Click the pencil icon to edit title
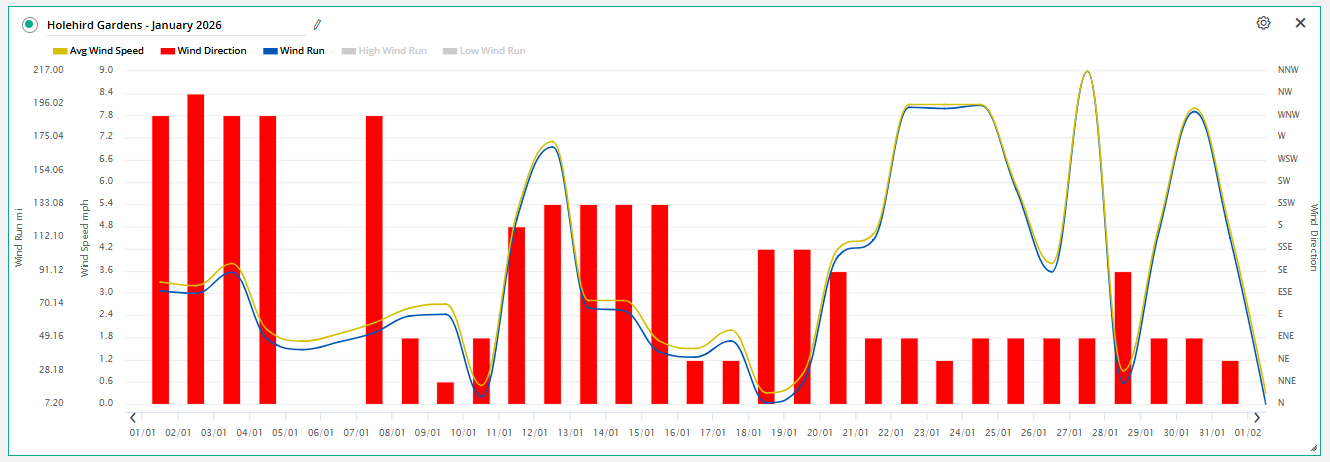1330x462 pixels. tap(317, 24)
